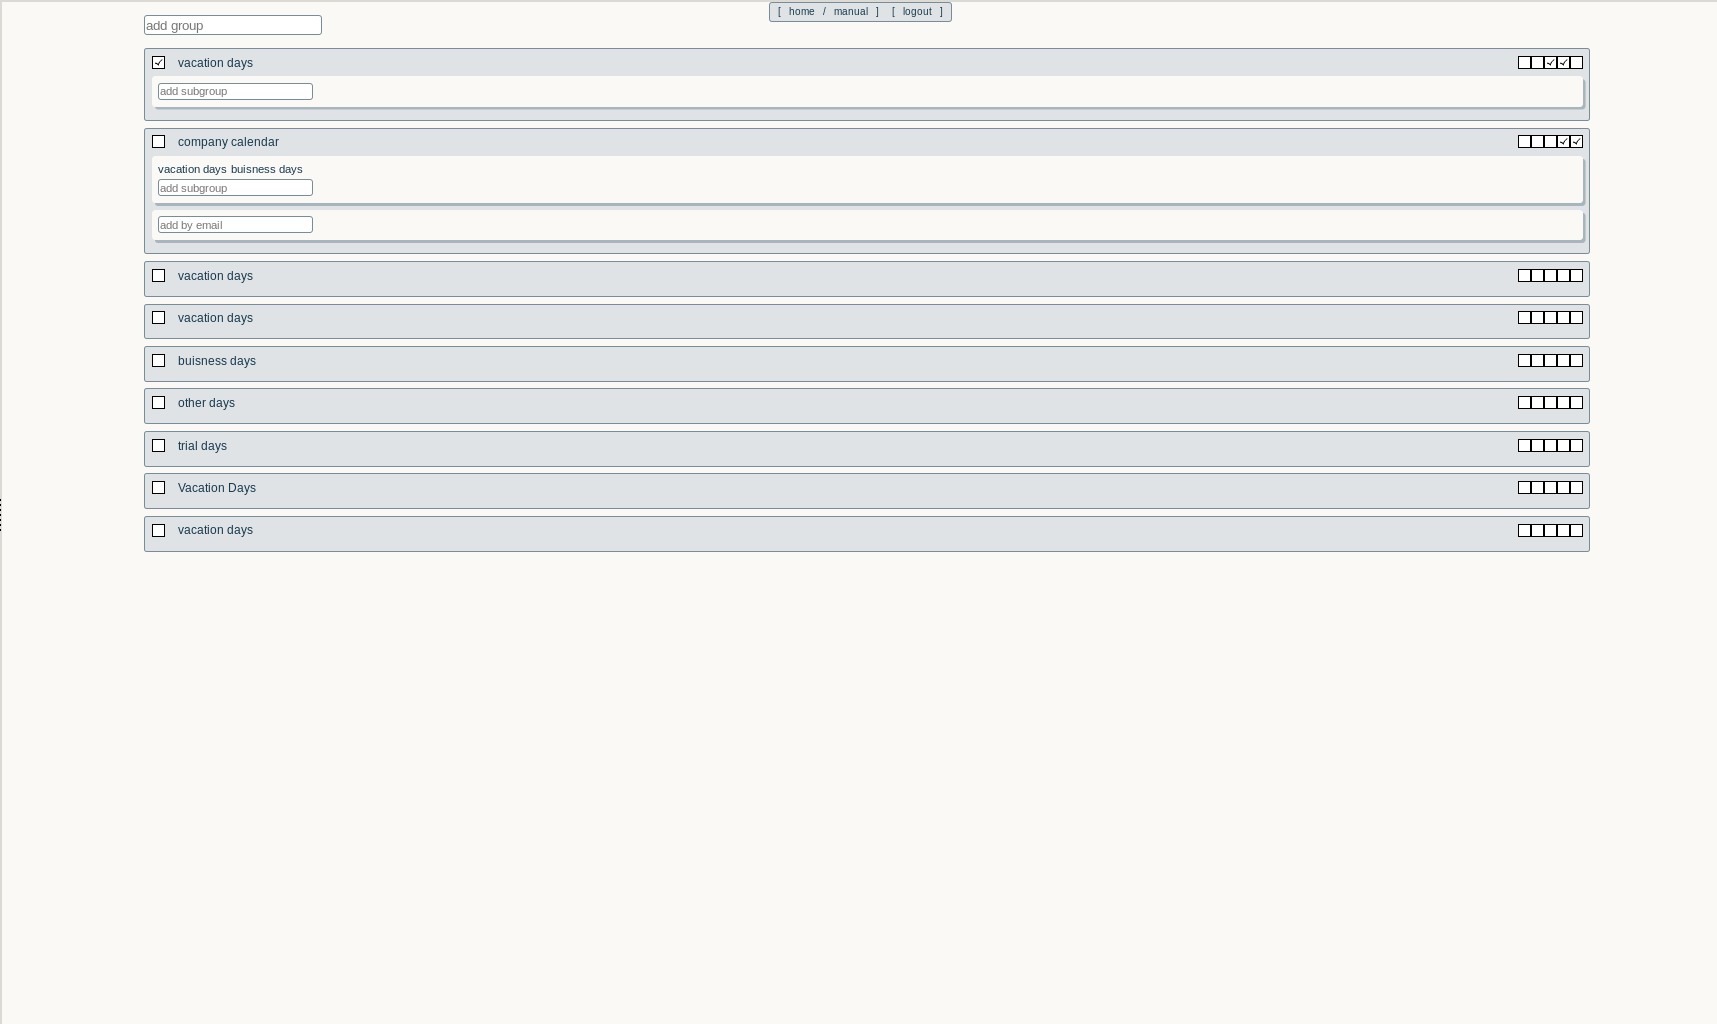Open buisness days subgroup inside company calendar
1717x1024 pixels.
coord(266,169)
